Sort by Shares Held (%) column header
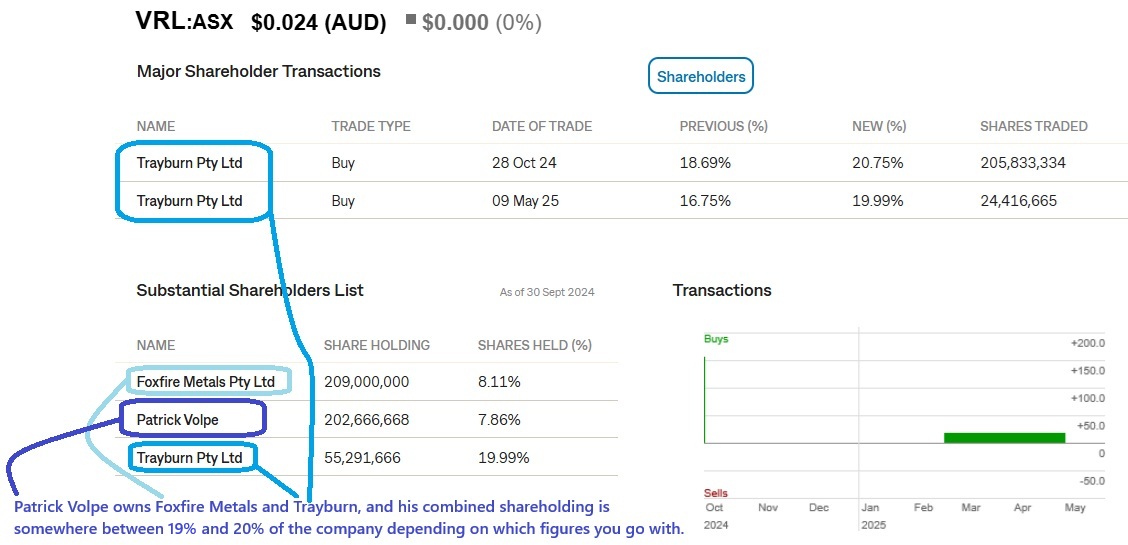Viewport: 1128px width, 545px height. pyautogui.click(x=535, y=345)
